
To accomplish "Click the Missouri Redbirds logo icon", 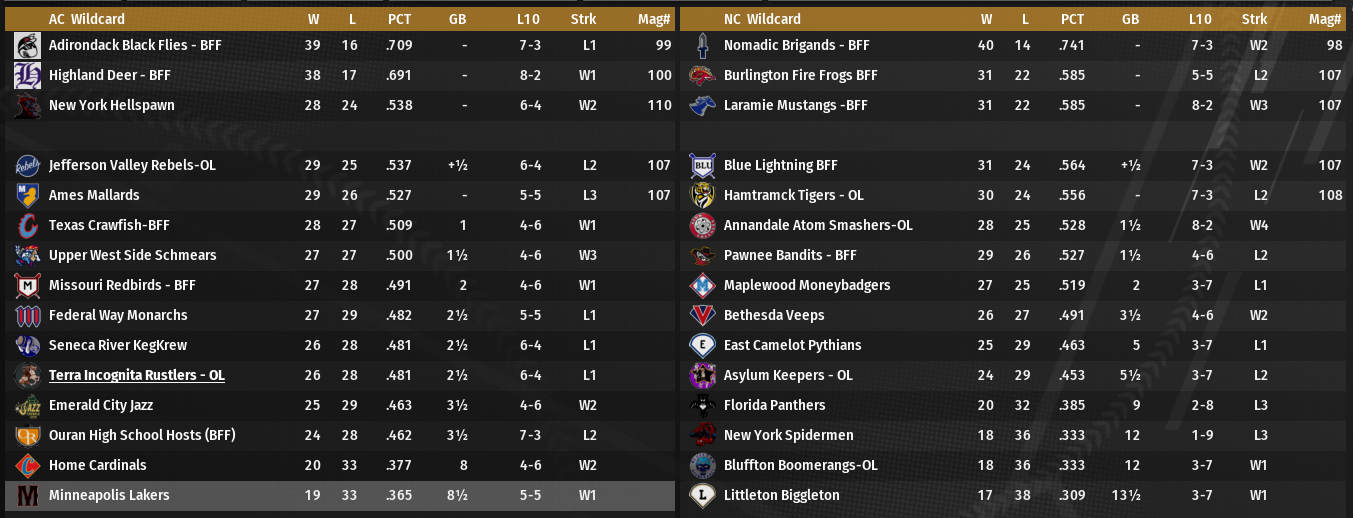I will pos(27,285).
